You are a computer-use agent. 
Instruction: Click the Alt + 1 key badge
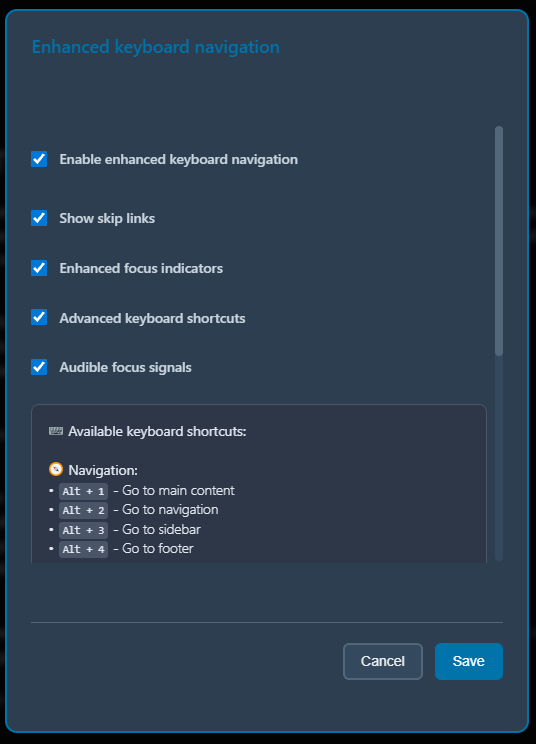pos(83,491)
